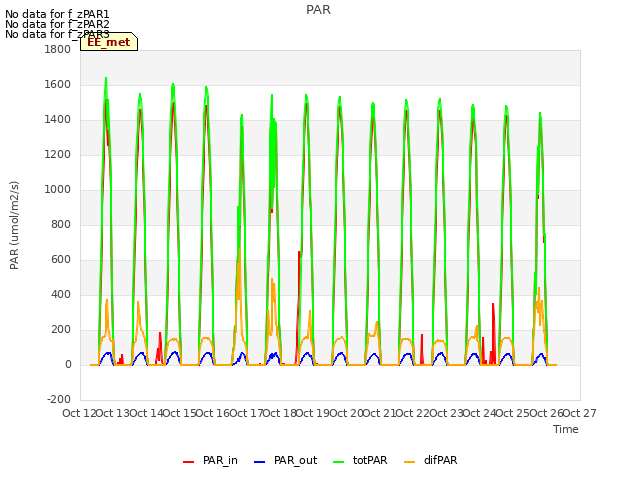Click the PAR_out blue legend swatch
The width and height of the screenshot is (640, 480).
(260, 462)
